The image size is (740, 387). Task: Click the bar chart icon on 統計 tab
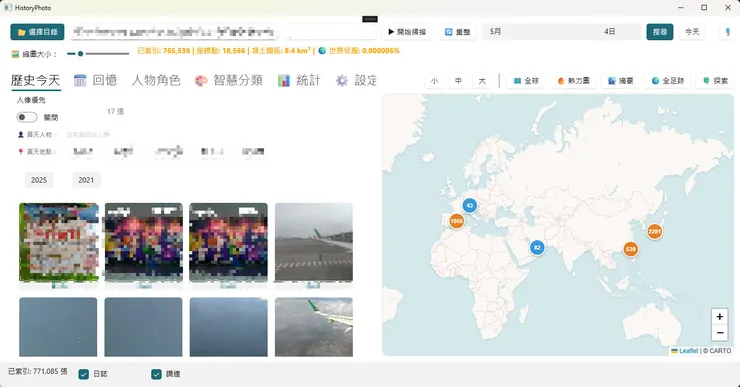(284, 81)
